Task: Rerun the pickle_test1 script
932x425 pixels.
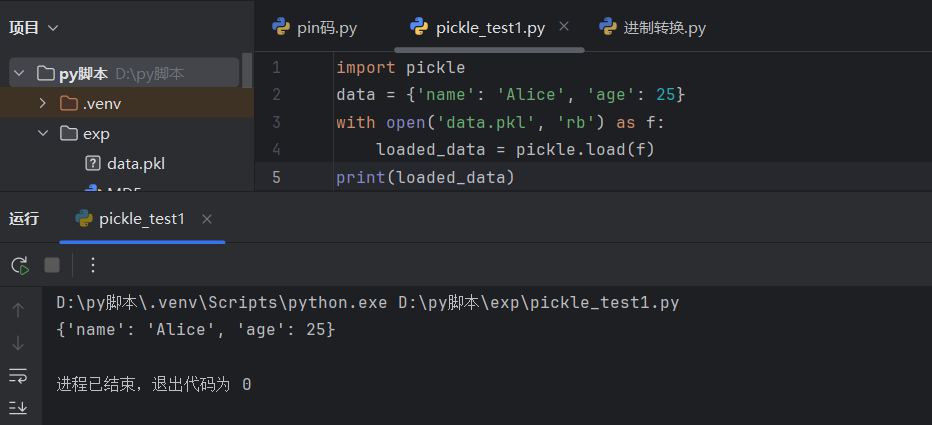Action: tap(20, 265)
